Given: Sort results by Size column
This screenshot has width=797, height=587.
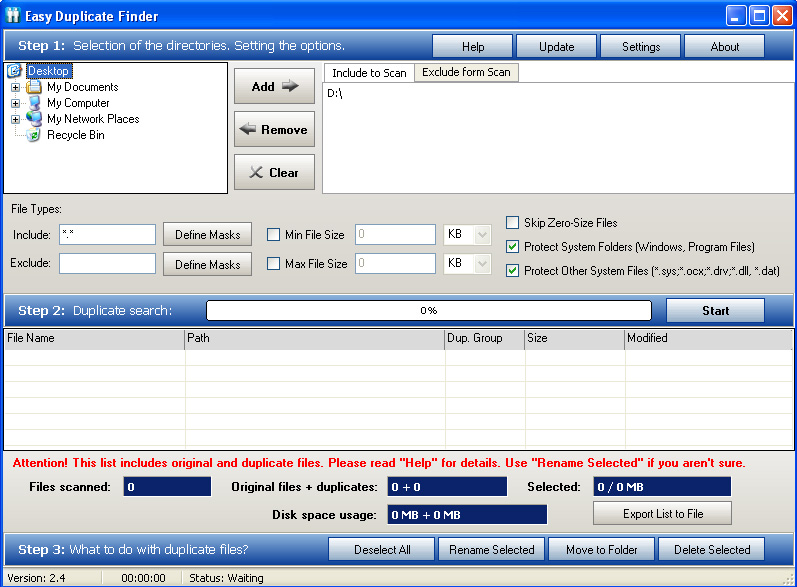Looking at the screenshot, I should (575, 339).
